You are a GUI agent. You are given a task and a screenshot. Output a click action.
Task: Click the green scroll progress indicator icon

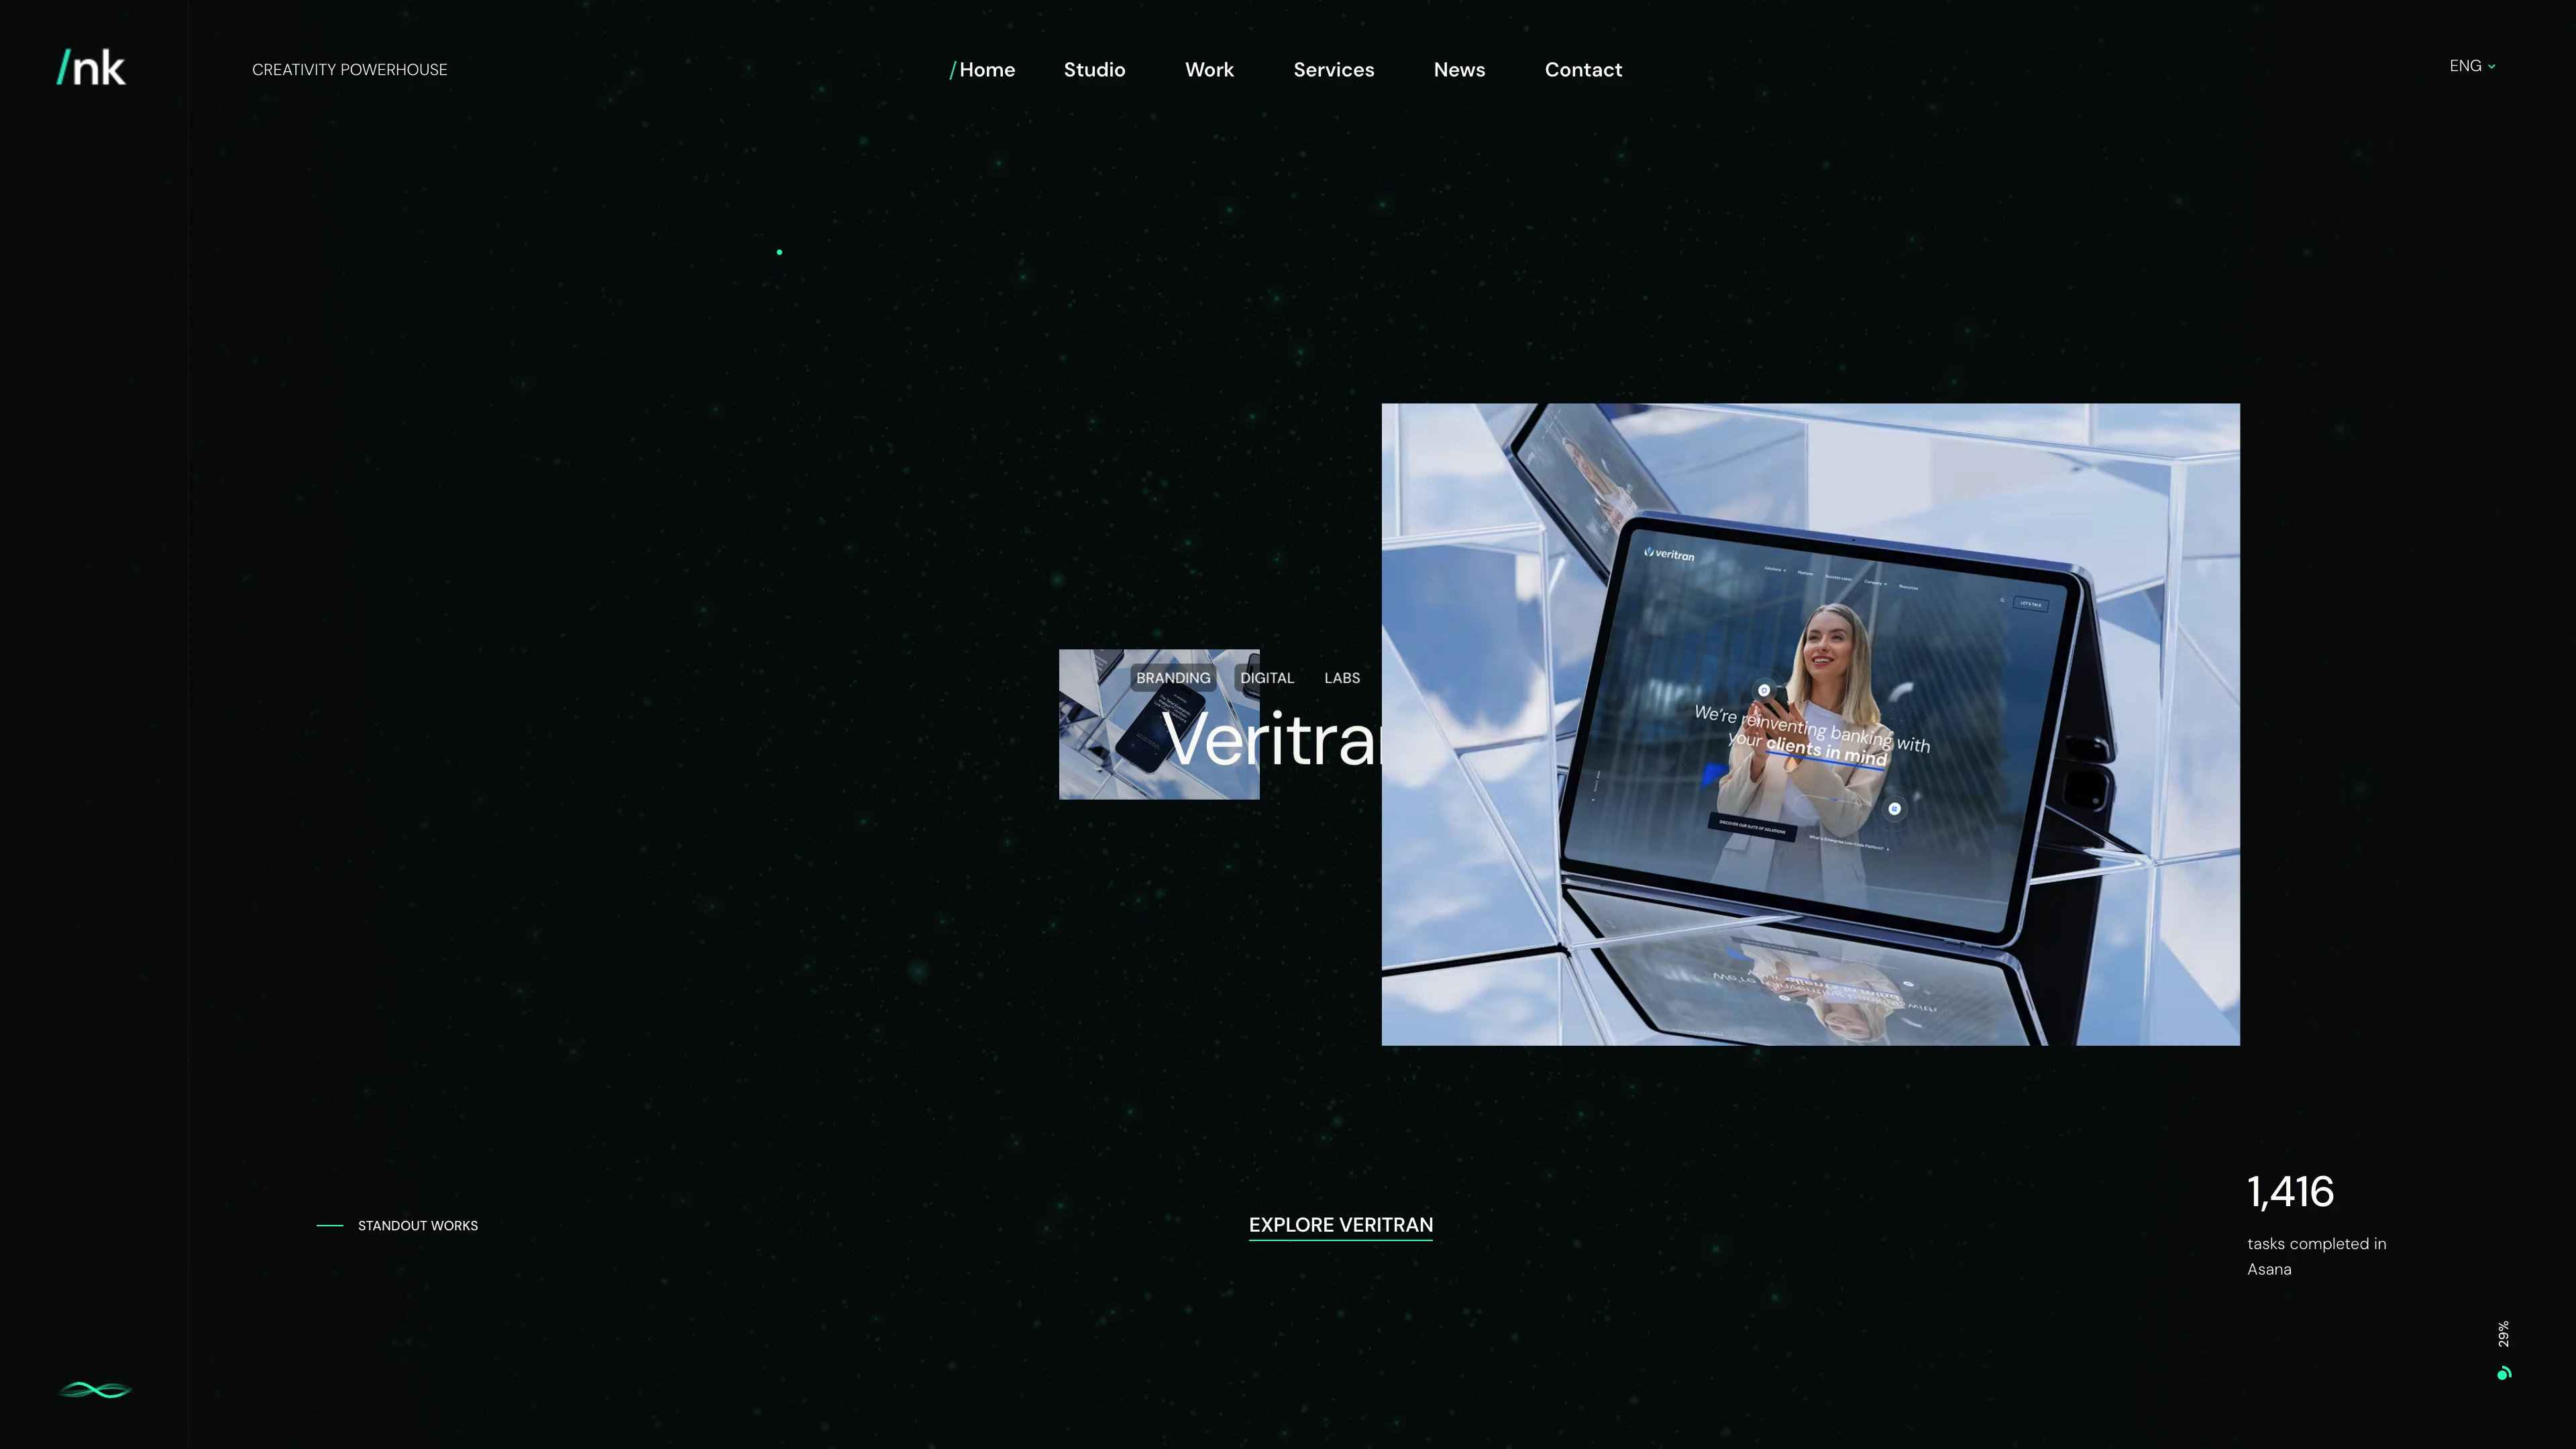pyautogui.click(x=2504, y=1373)
